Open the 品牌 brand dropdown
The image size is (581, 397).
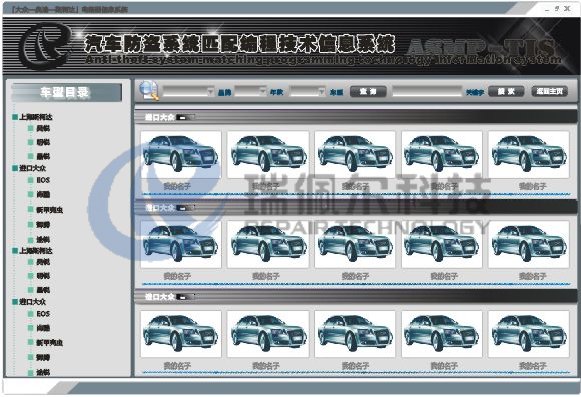click(x=188, y=91)
